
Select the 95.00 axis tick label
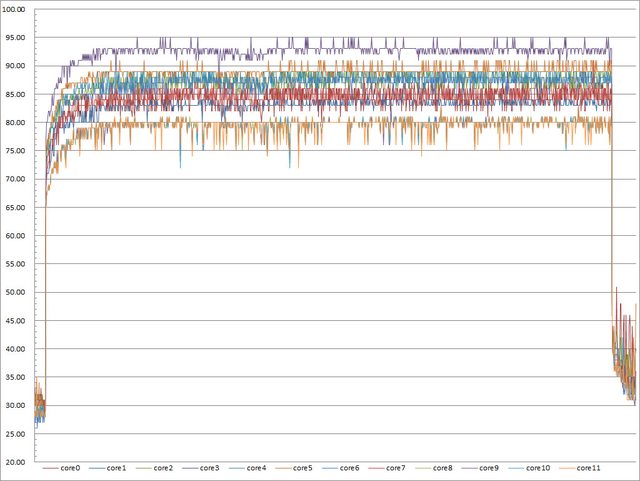click(17, 38)
